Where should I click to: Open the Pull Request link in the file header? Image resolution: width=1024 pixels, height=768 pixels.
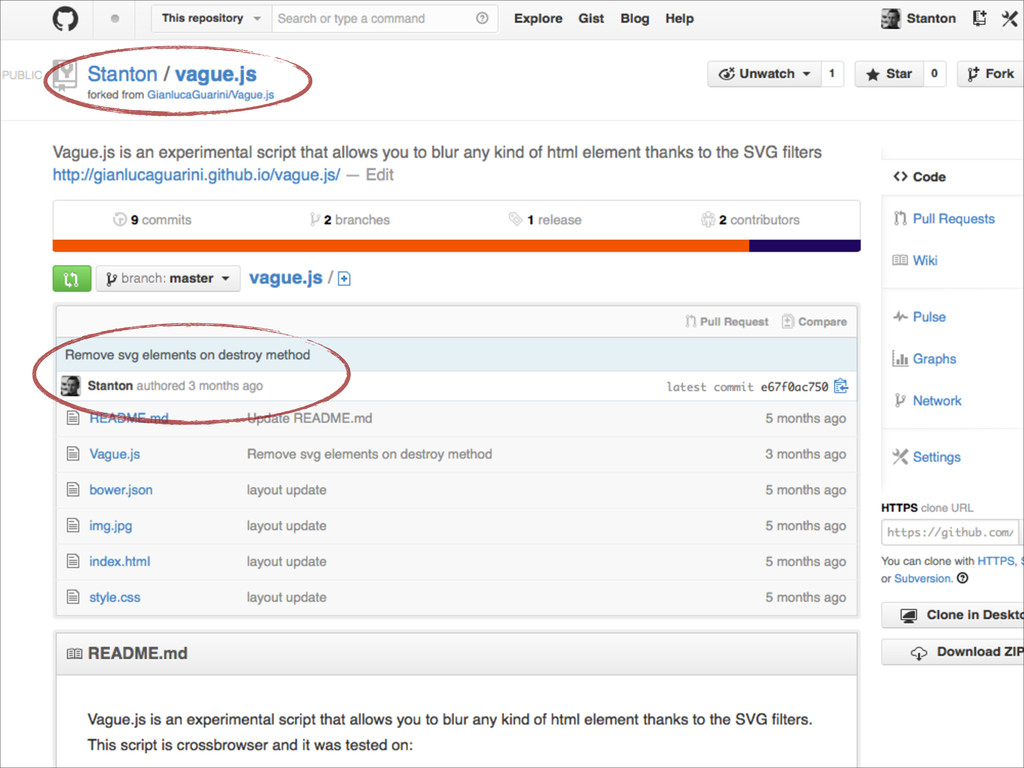[727, 321]
